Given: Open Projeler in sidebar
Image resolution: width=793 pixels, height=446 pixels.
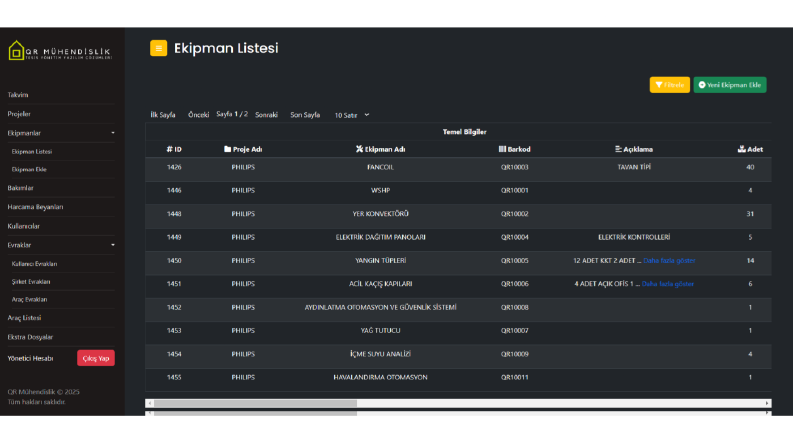Looking at the screenshot, I should [x=19, y=114].
